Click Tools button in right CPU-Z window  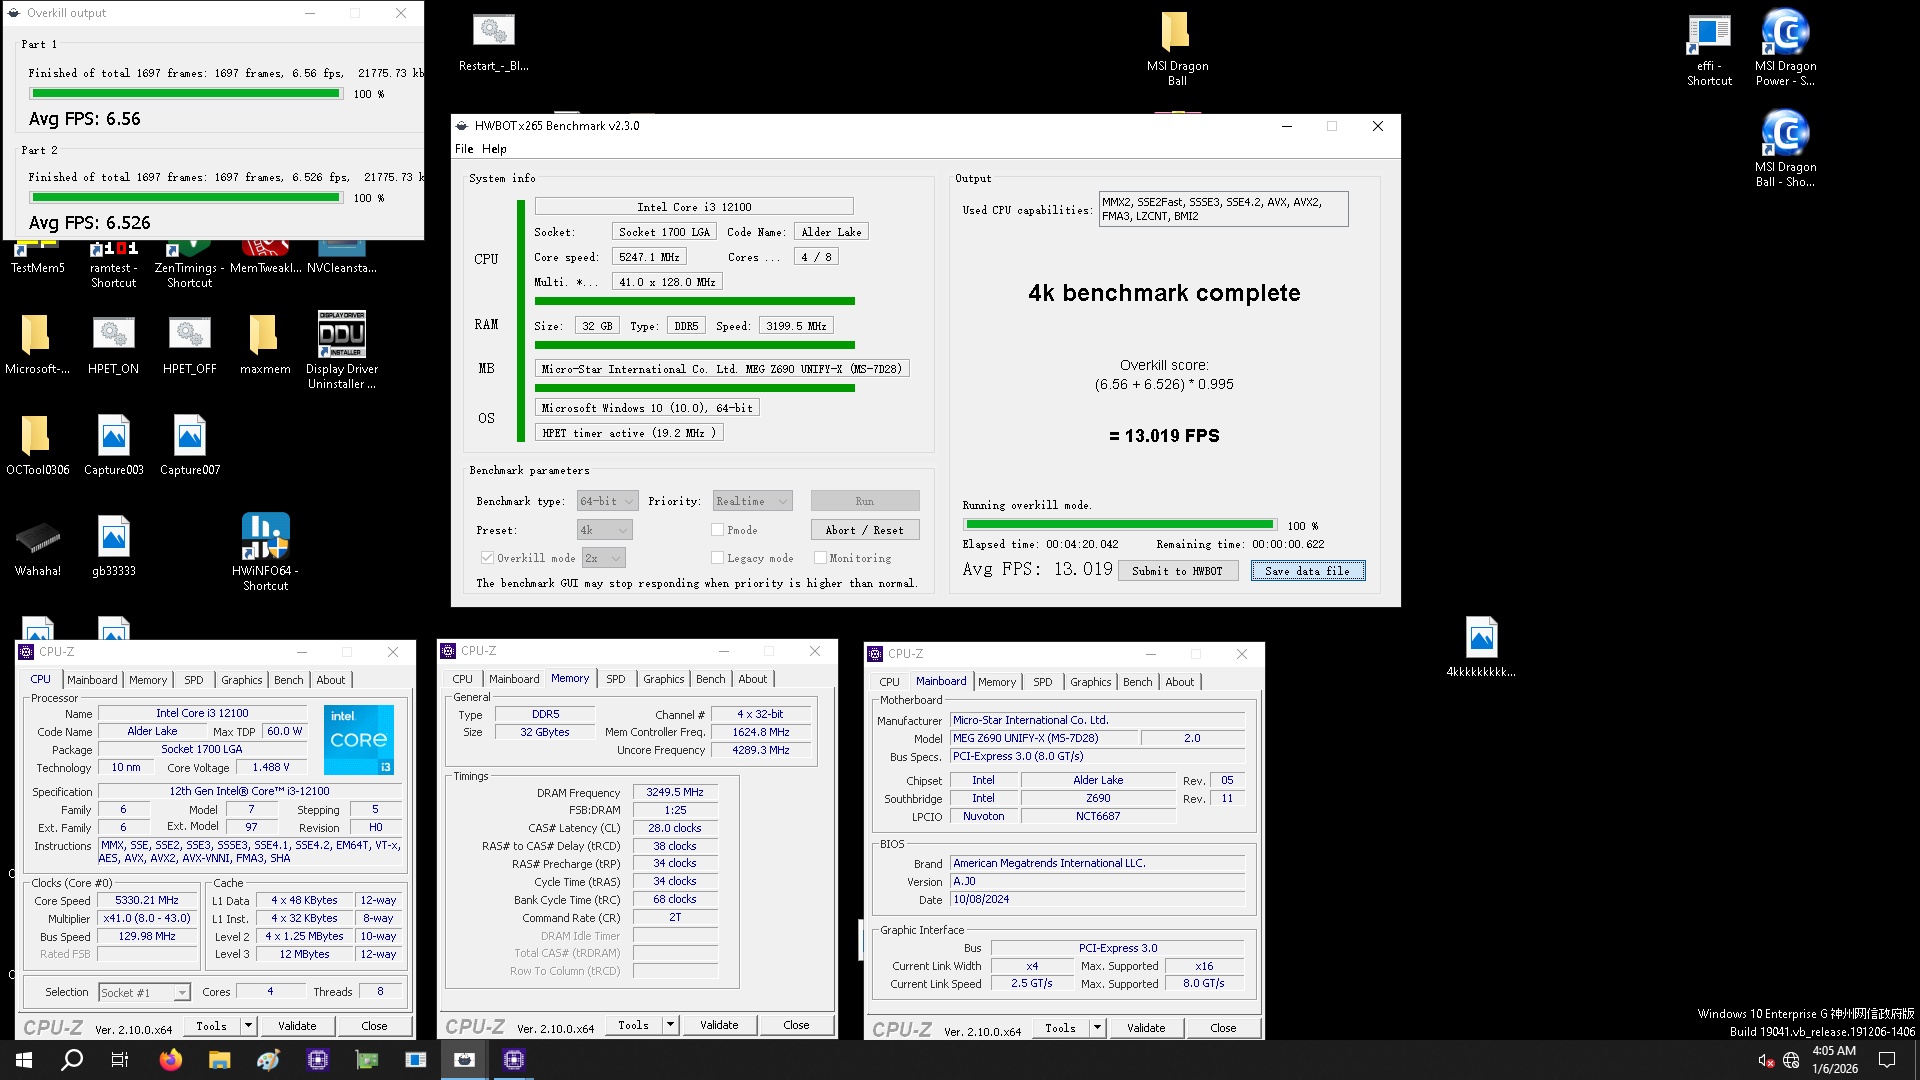pos(1060,1028)
